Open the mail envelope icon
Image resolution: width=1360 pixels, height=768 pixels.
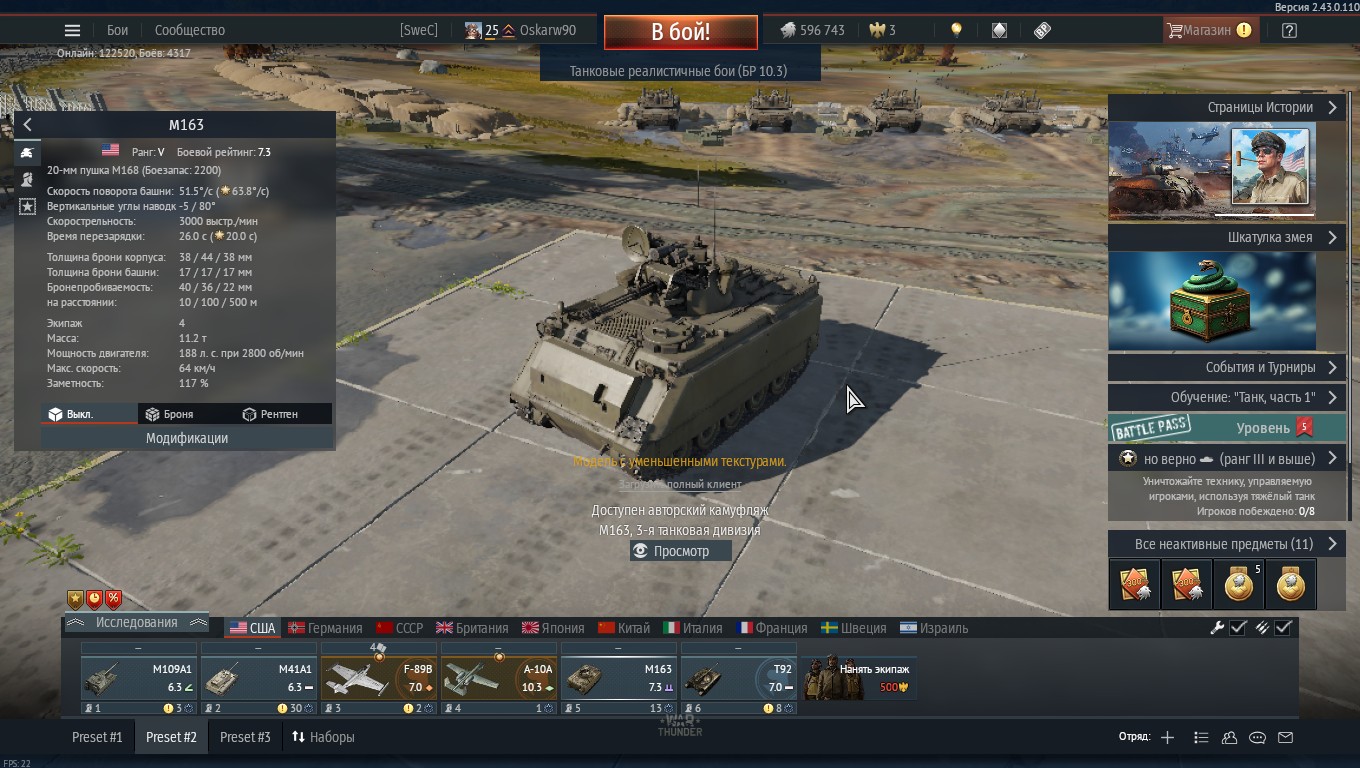[x=1286, y=737]
